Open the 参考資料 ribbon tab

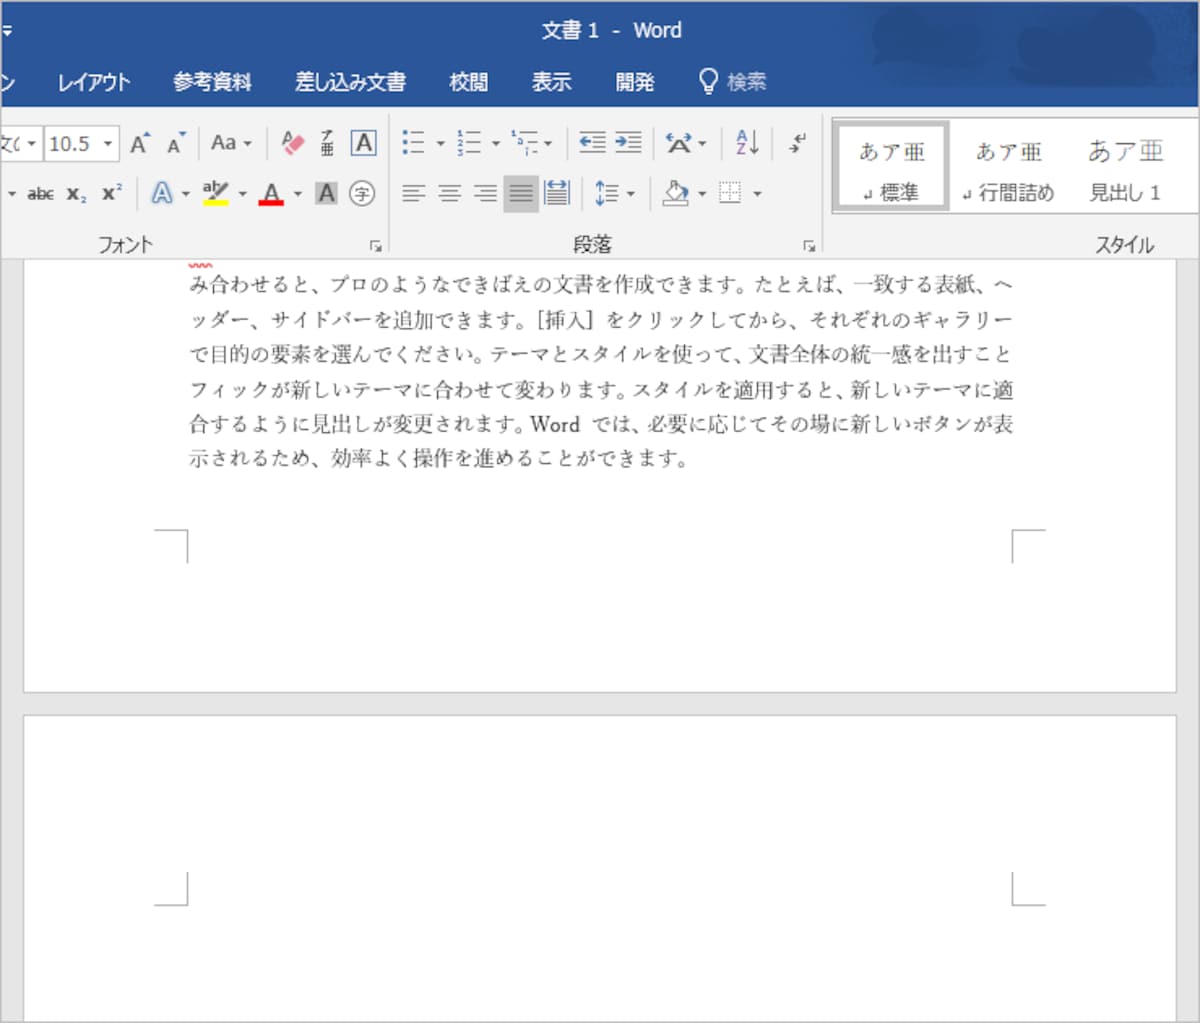coord(212,82)
